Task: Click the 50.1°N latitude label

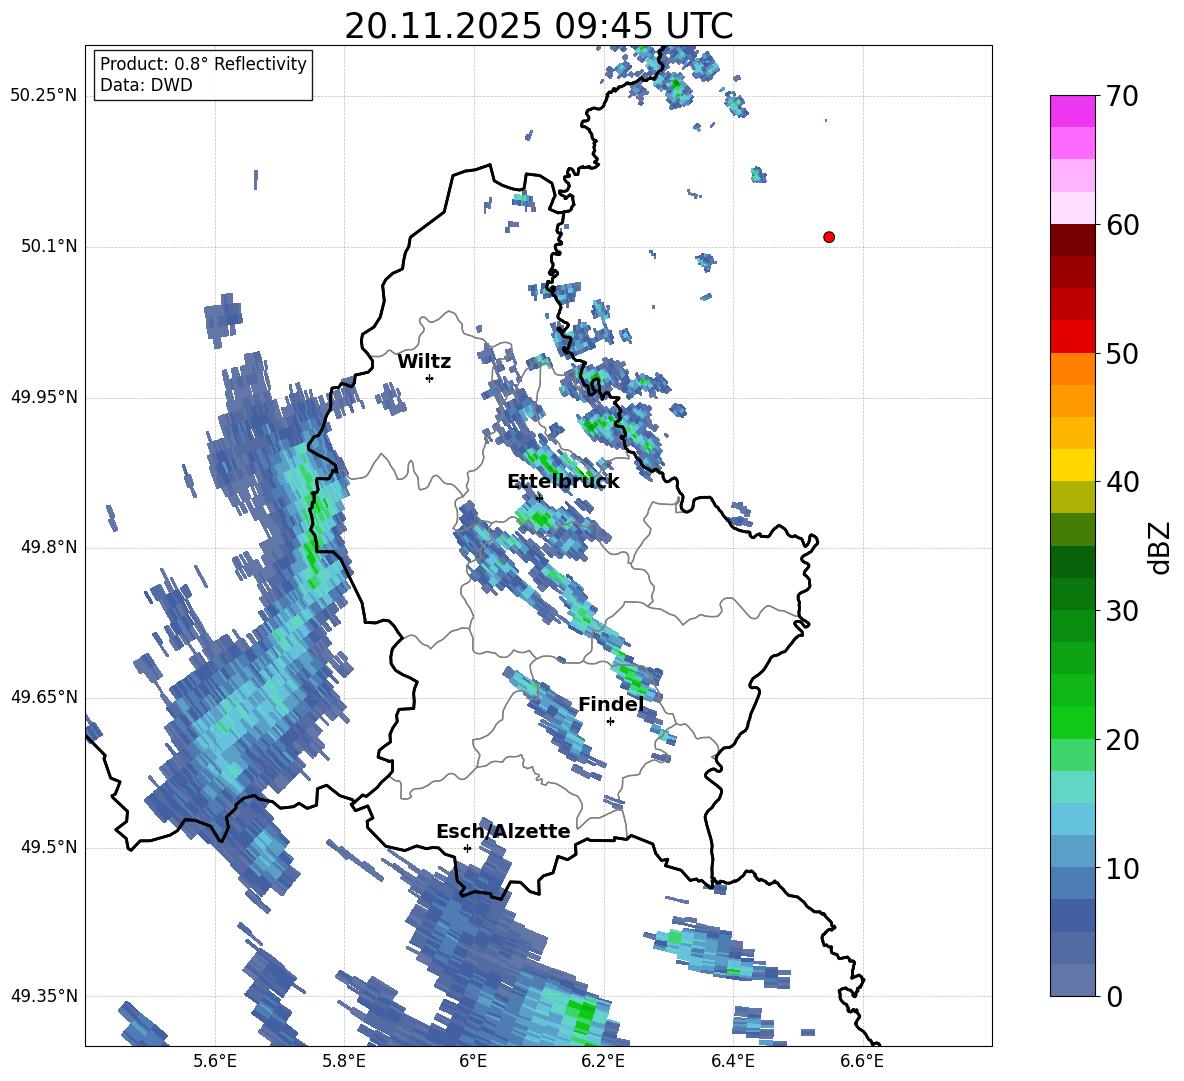Action: [50, 247]
